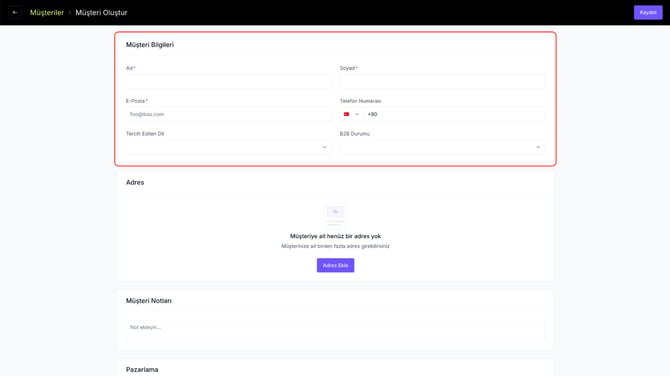Open the Turkey flag country code selector
The width and height of the screenshot is (670, 376).
pyautogui.click(x=352, y=114)
